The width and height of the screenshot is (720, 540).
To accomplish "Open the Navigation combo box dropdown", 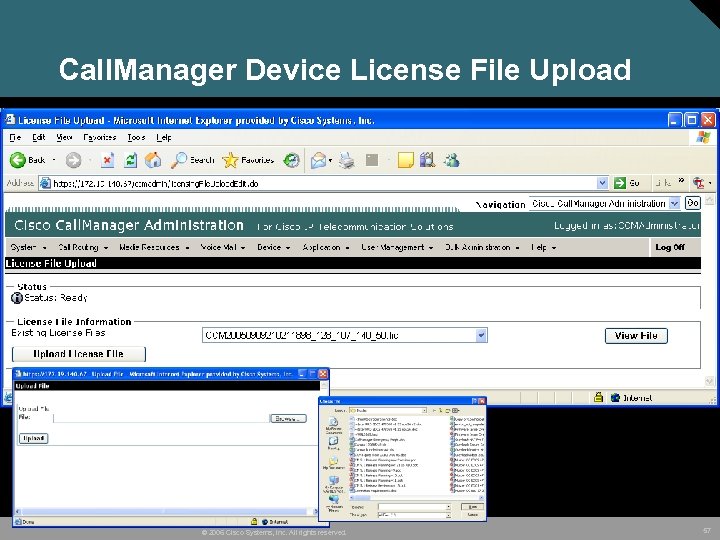I will (674, 203).
